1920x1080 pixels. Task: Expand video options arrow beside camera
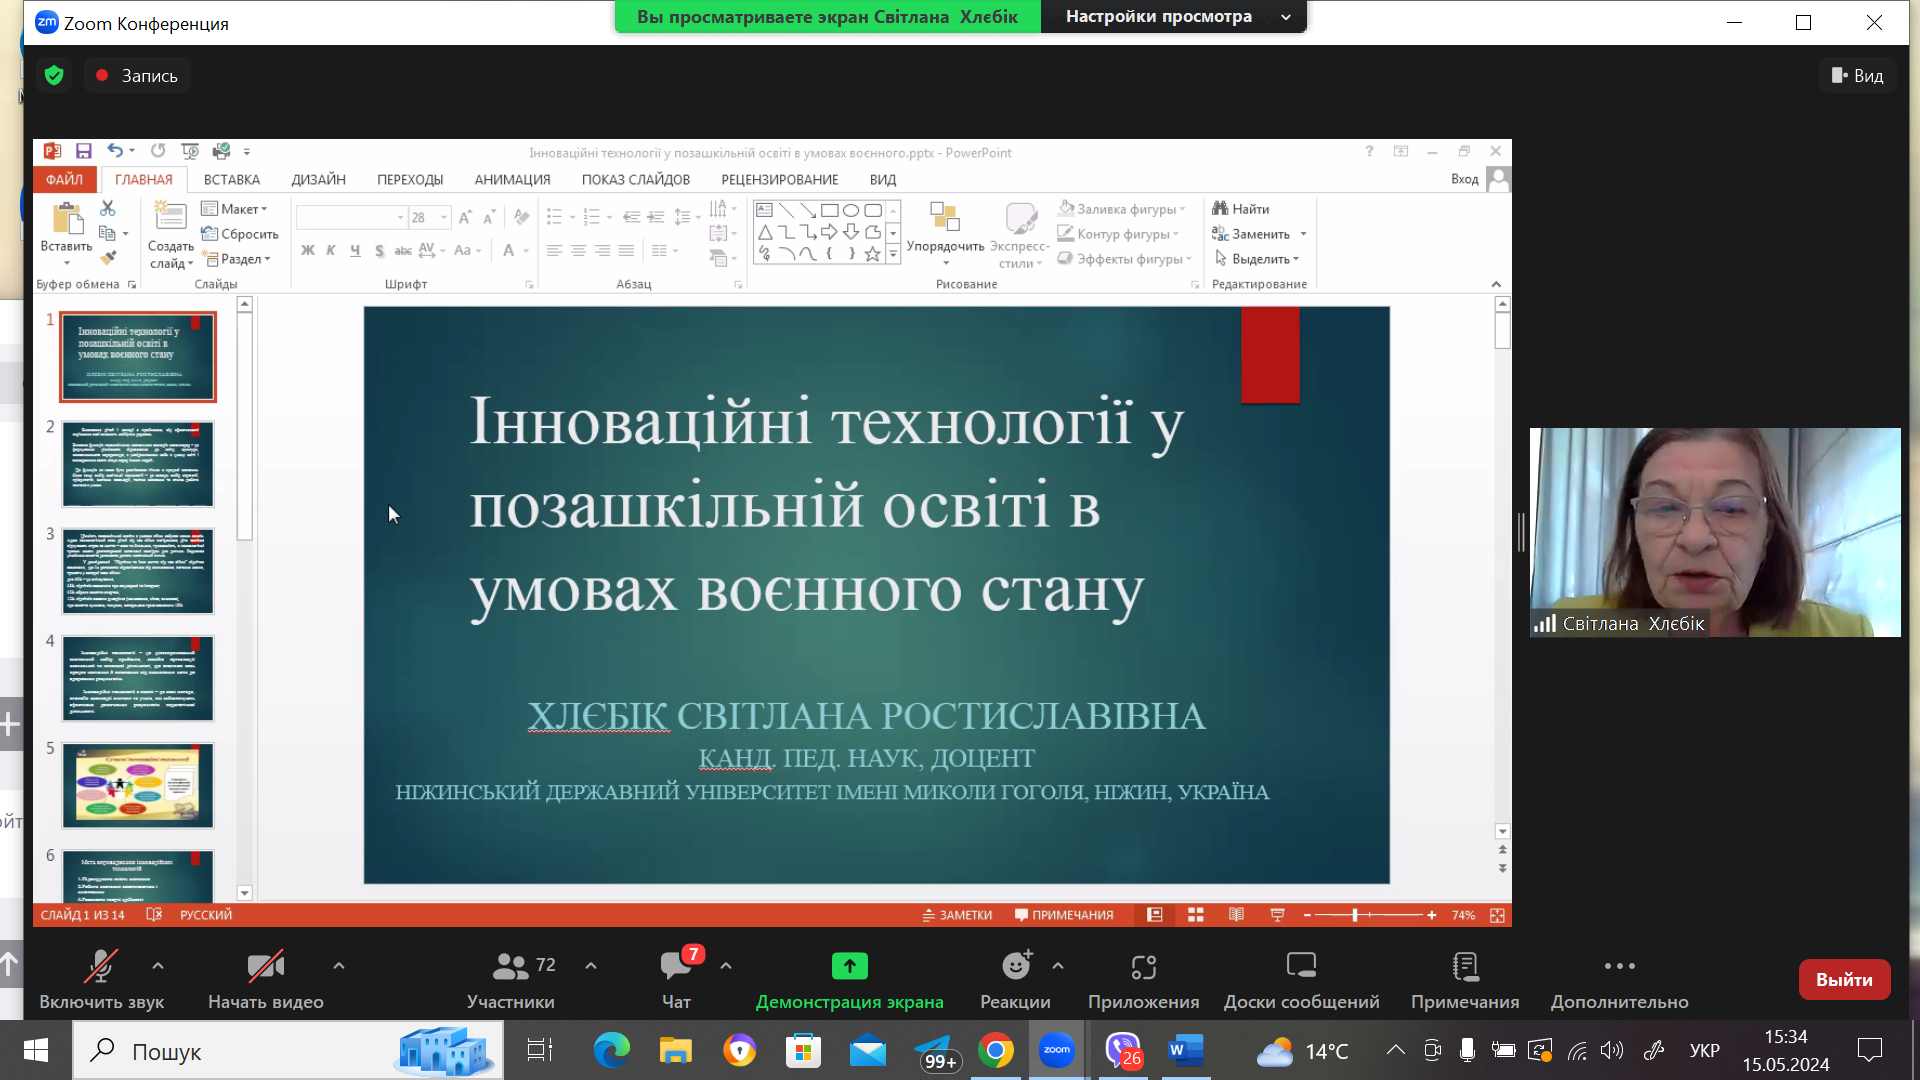point(339,966)
